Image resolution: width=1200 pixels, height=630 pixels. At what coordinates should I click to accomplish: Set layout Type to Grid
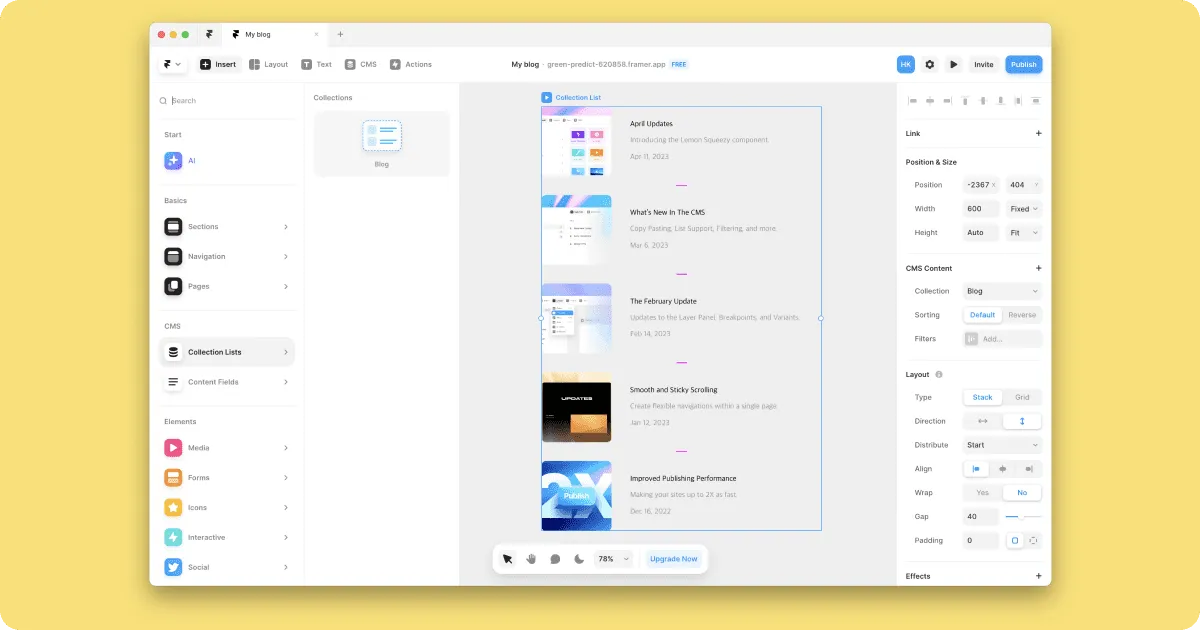click(1022, 397)
